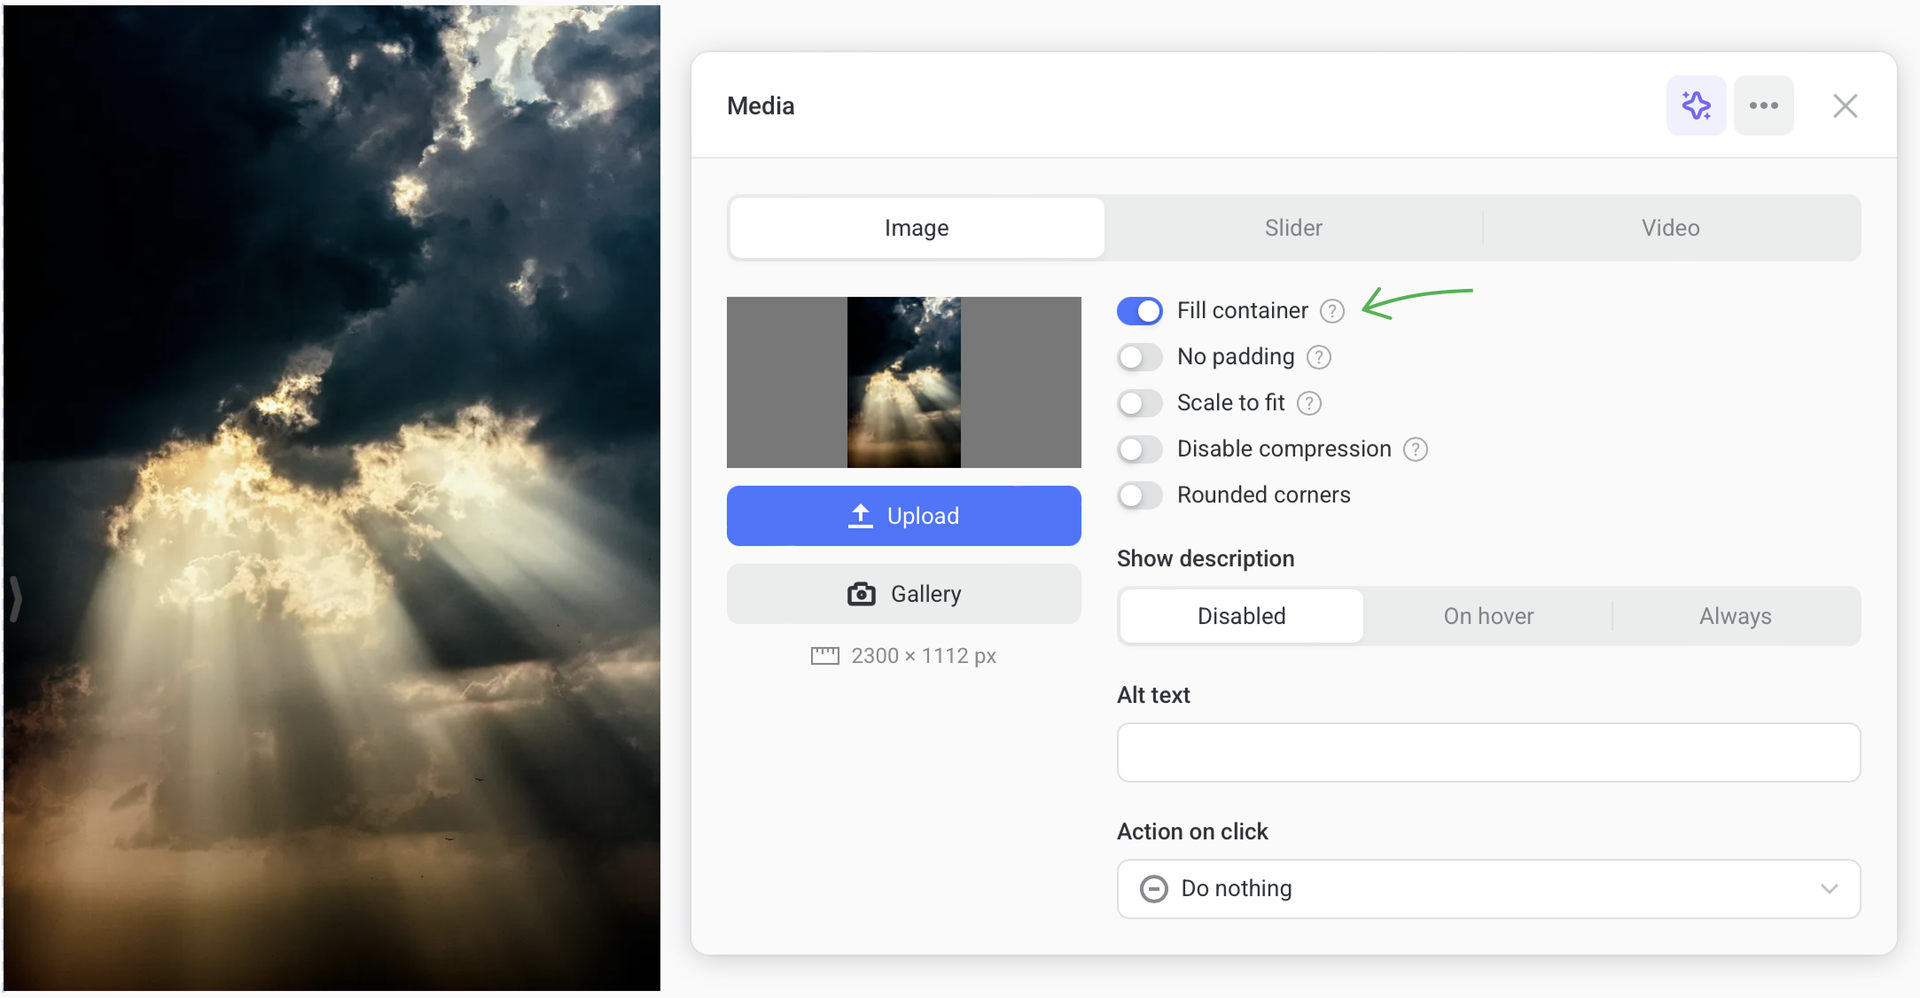This screenshot has height=998, width=1920.
Task: Turn off the Fill container toggle
Action: tap(1139, 311)
